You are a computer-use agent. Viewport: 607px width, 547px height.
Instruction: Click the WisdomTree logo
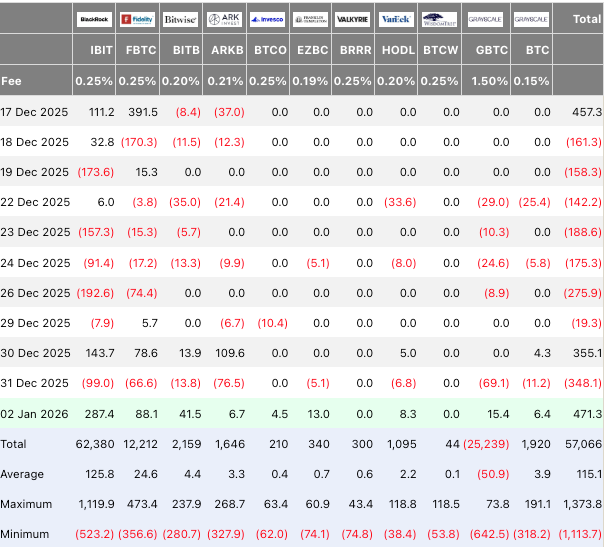tap(440, 19)
